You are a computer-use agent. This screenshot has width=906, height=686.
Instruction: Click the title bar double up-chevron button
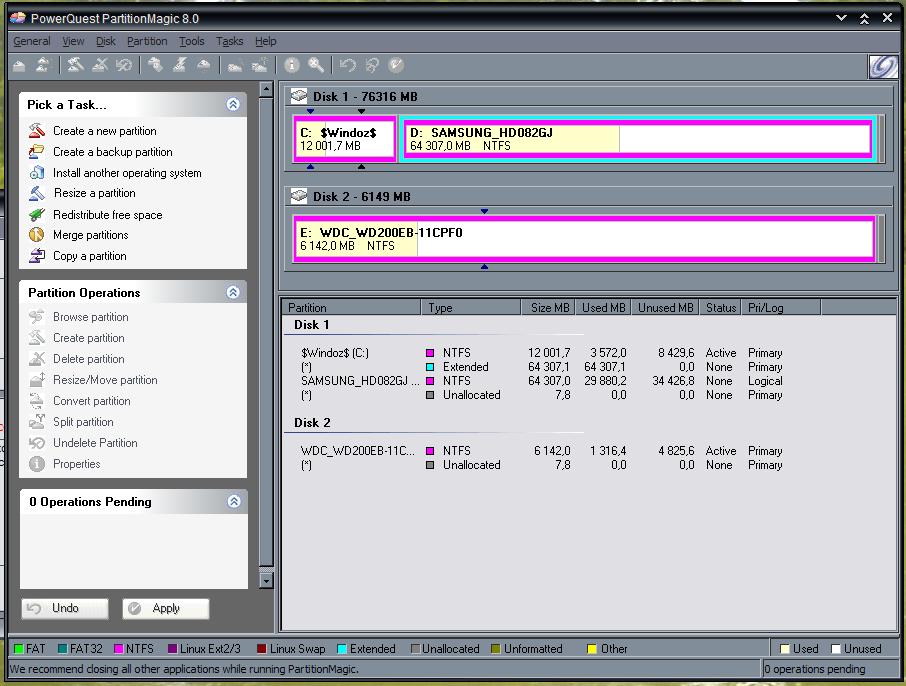click(x=864, y=18)
